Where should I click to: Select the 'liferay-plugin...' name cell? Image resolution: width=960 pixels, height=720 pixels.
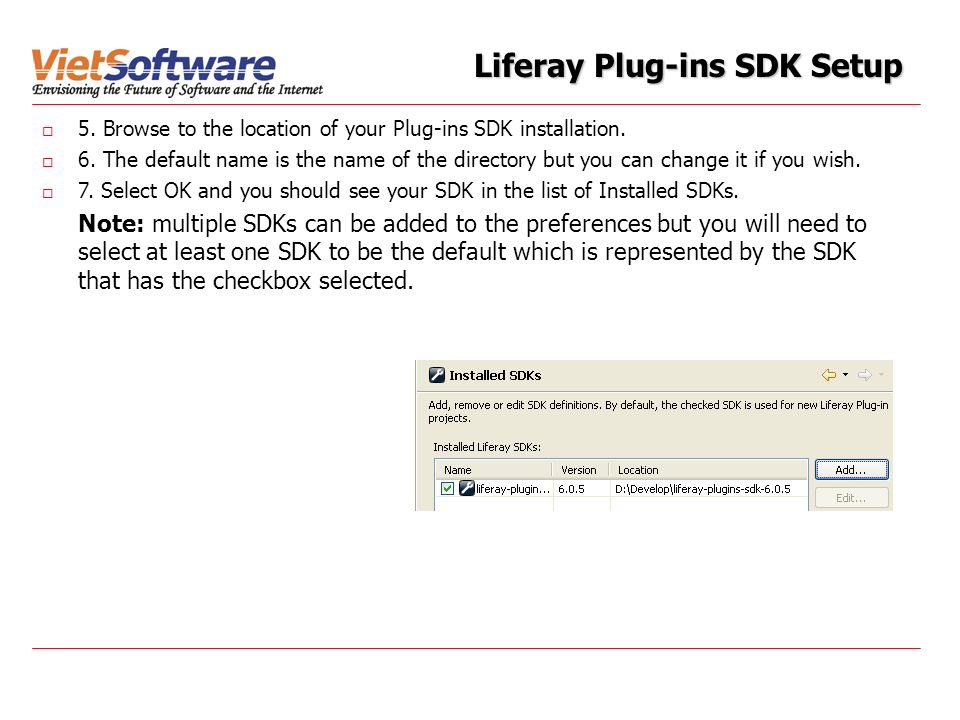(x=513, y=489)
